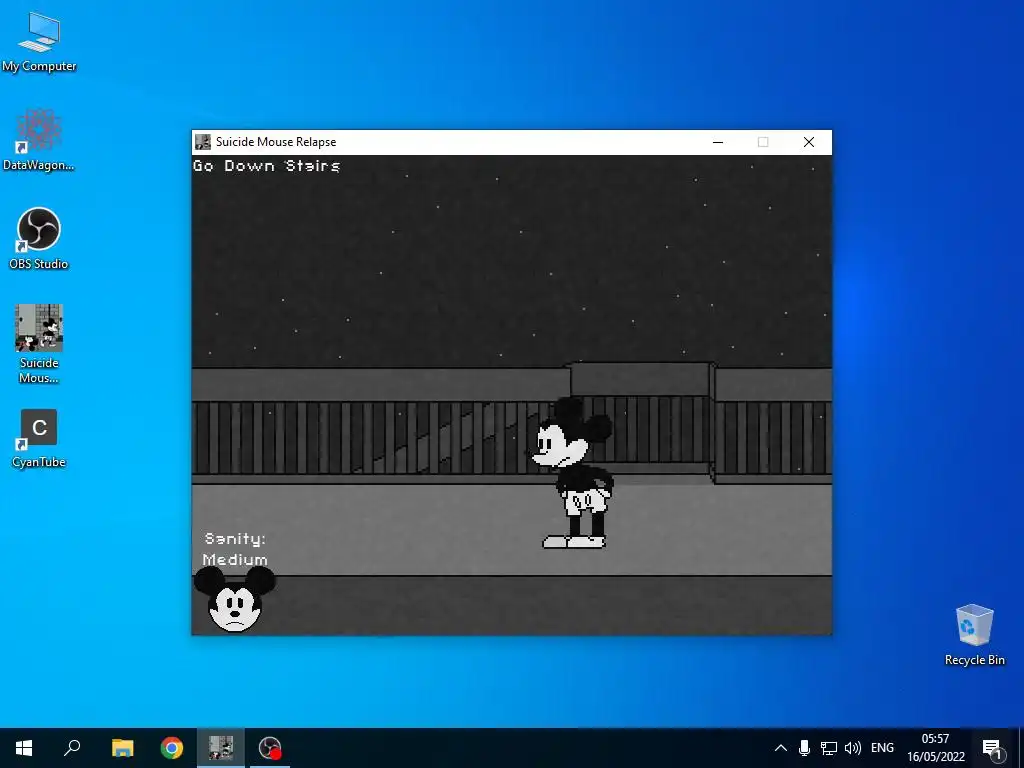This screenshot has width=1024, height=768.
Task: Click the game window title bar icon
Action: tap(203, 142)
